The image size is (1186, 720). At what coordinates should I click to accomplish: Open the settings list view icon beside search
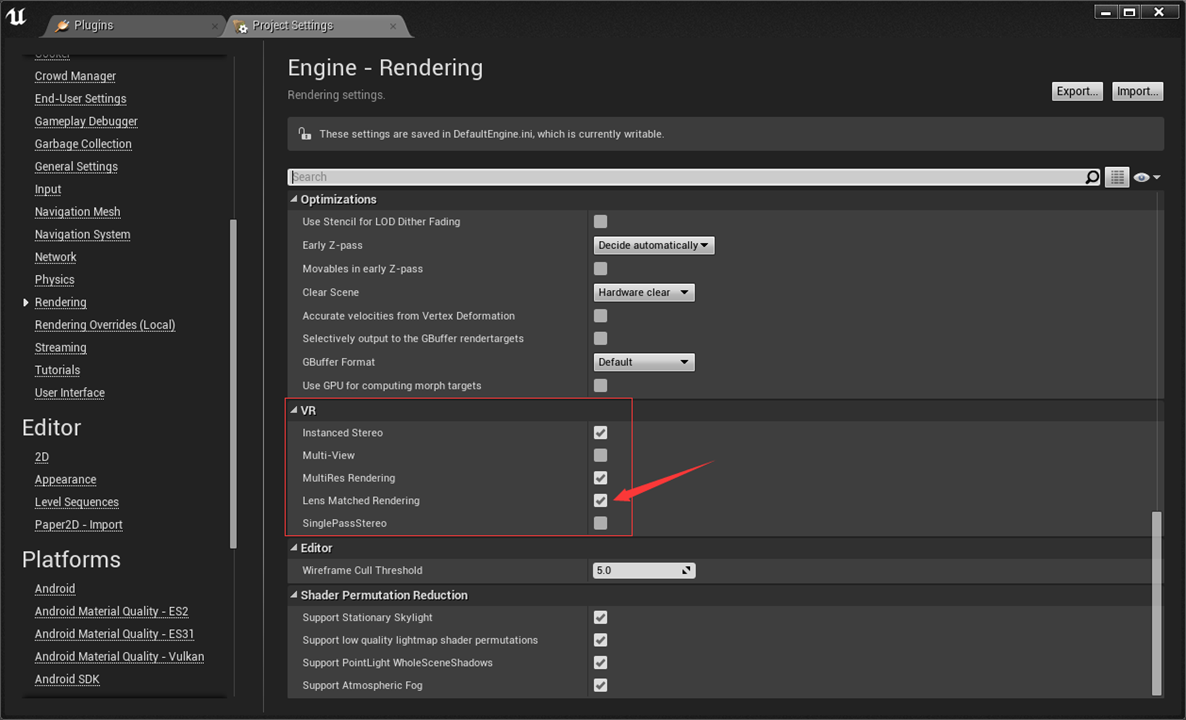click(1117, 176)
